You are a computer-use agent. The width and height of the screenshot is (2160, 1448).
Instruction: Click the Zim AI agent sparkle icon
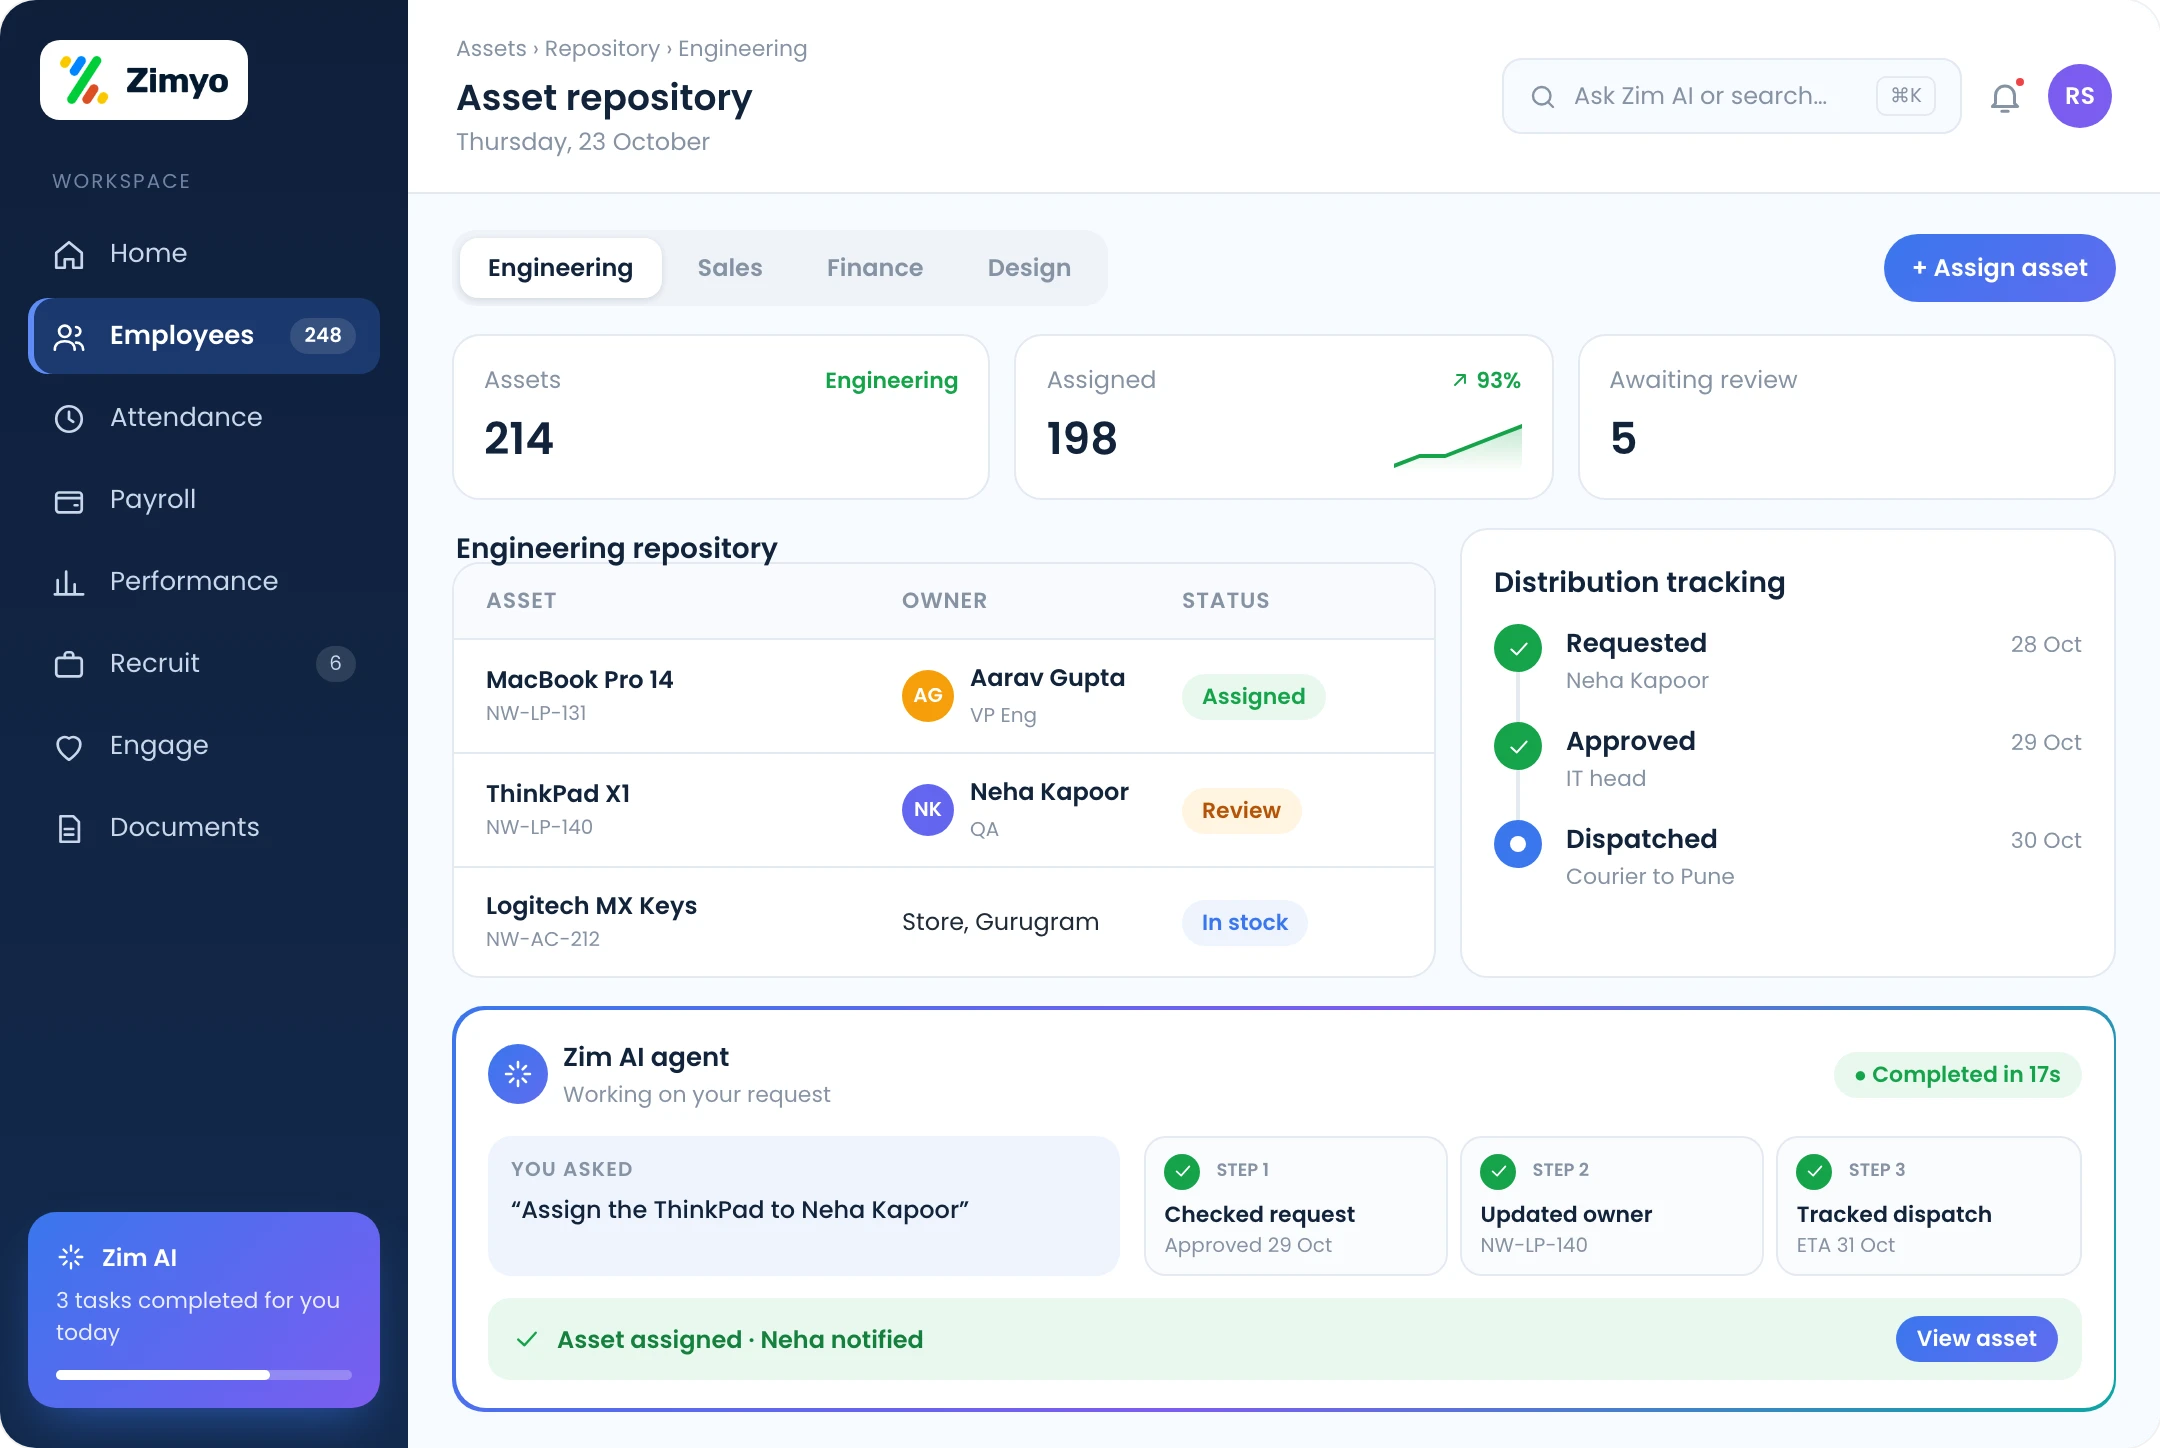pos(518,1074)
